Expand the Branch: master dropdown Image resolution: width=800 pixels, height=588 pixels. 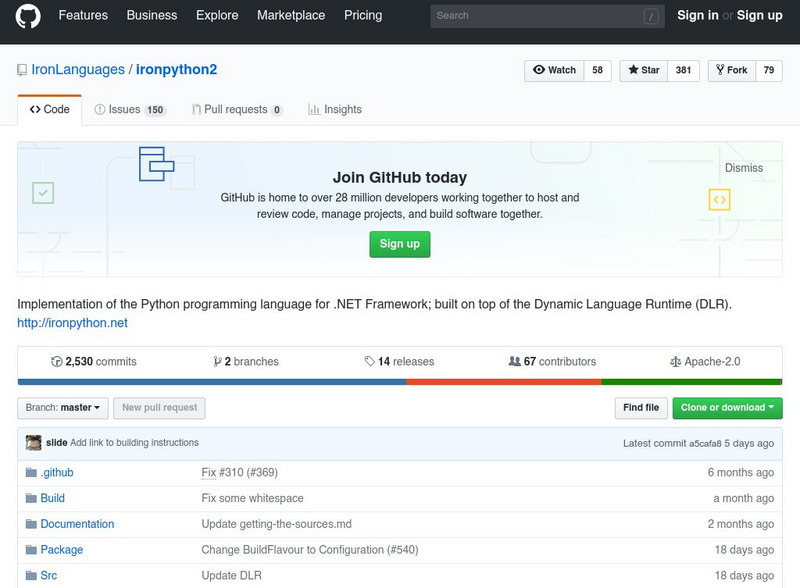(64, 408)
